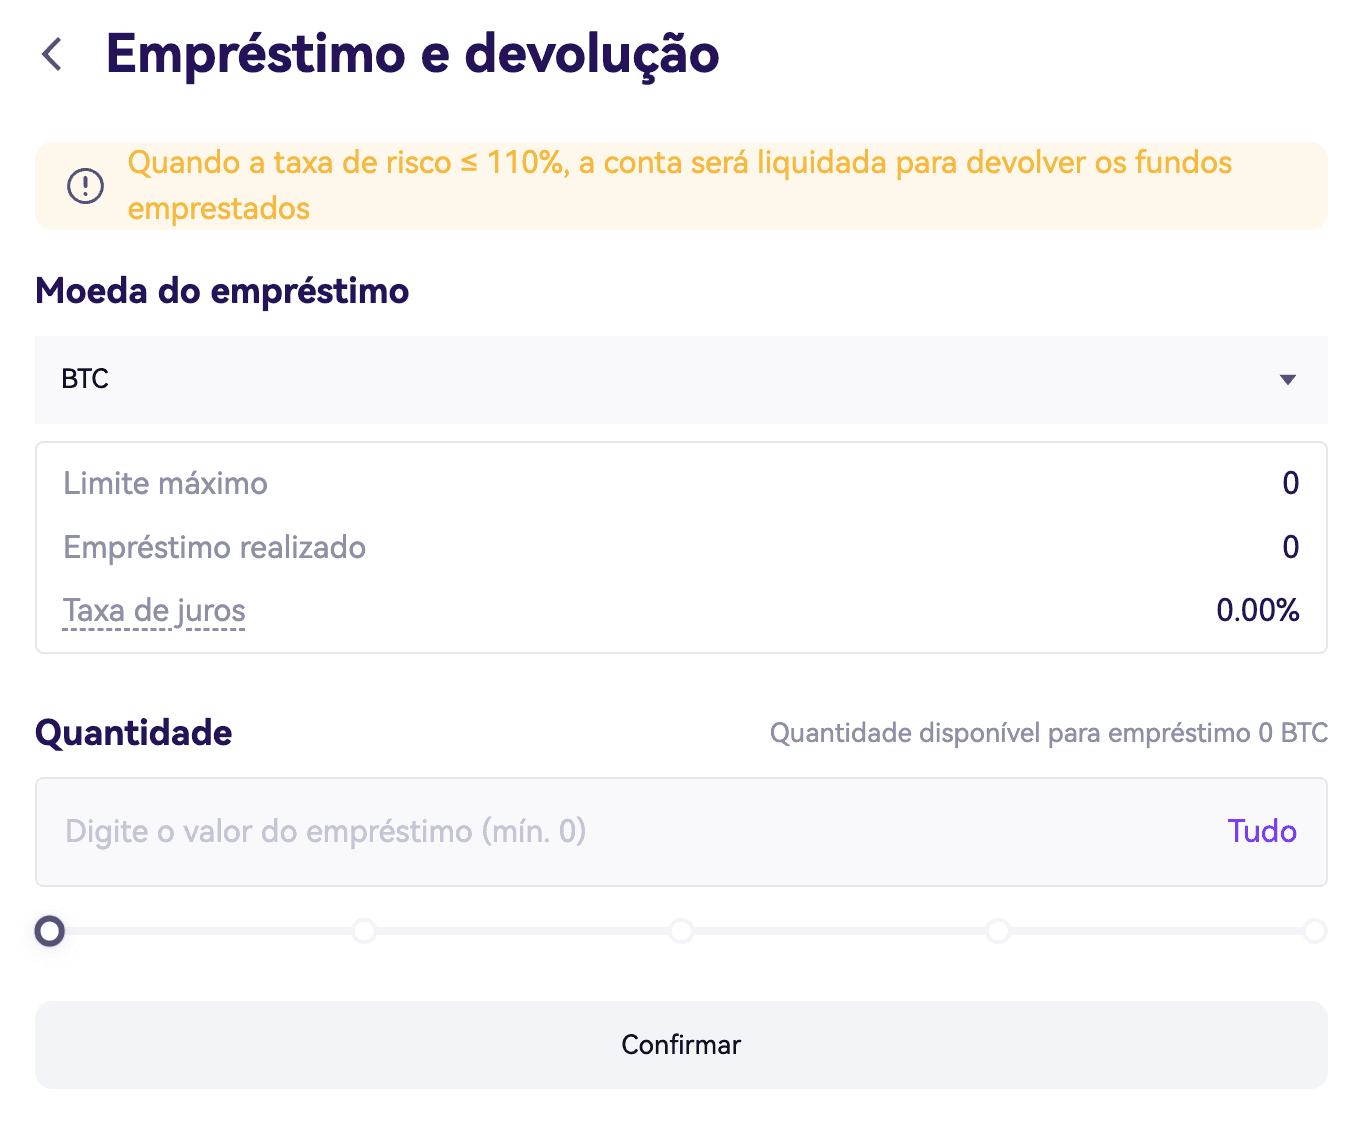Click the Moeda do empréstimo heading

222,291
